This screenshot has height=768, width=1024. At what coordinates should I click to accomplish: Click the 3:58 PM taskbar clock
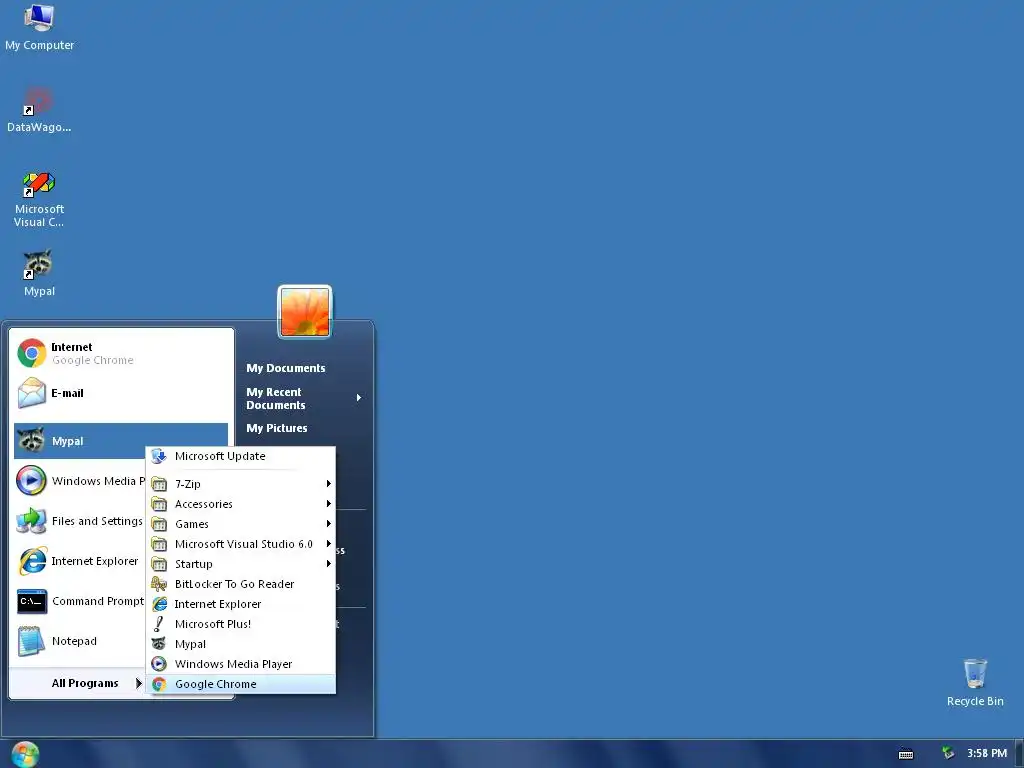point(987,753)
